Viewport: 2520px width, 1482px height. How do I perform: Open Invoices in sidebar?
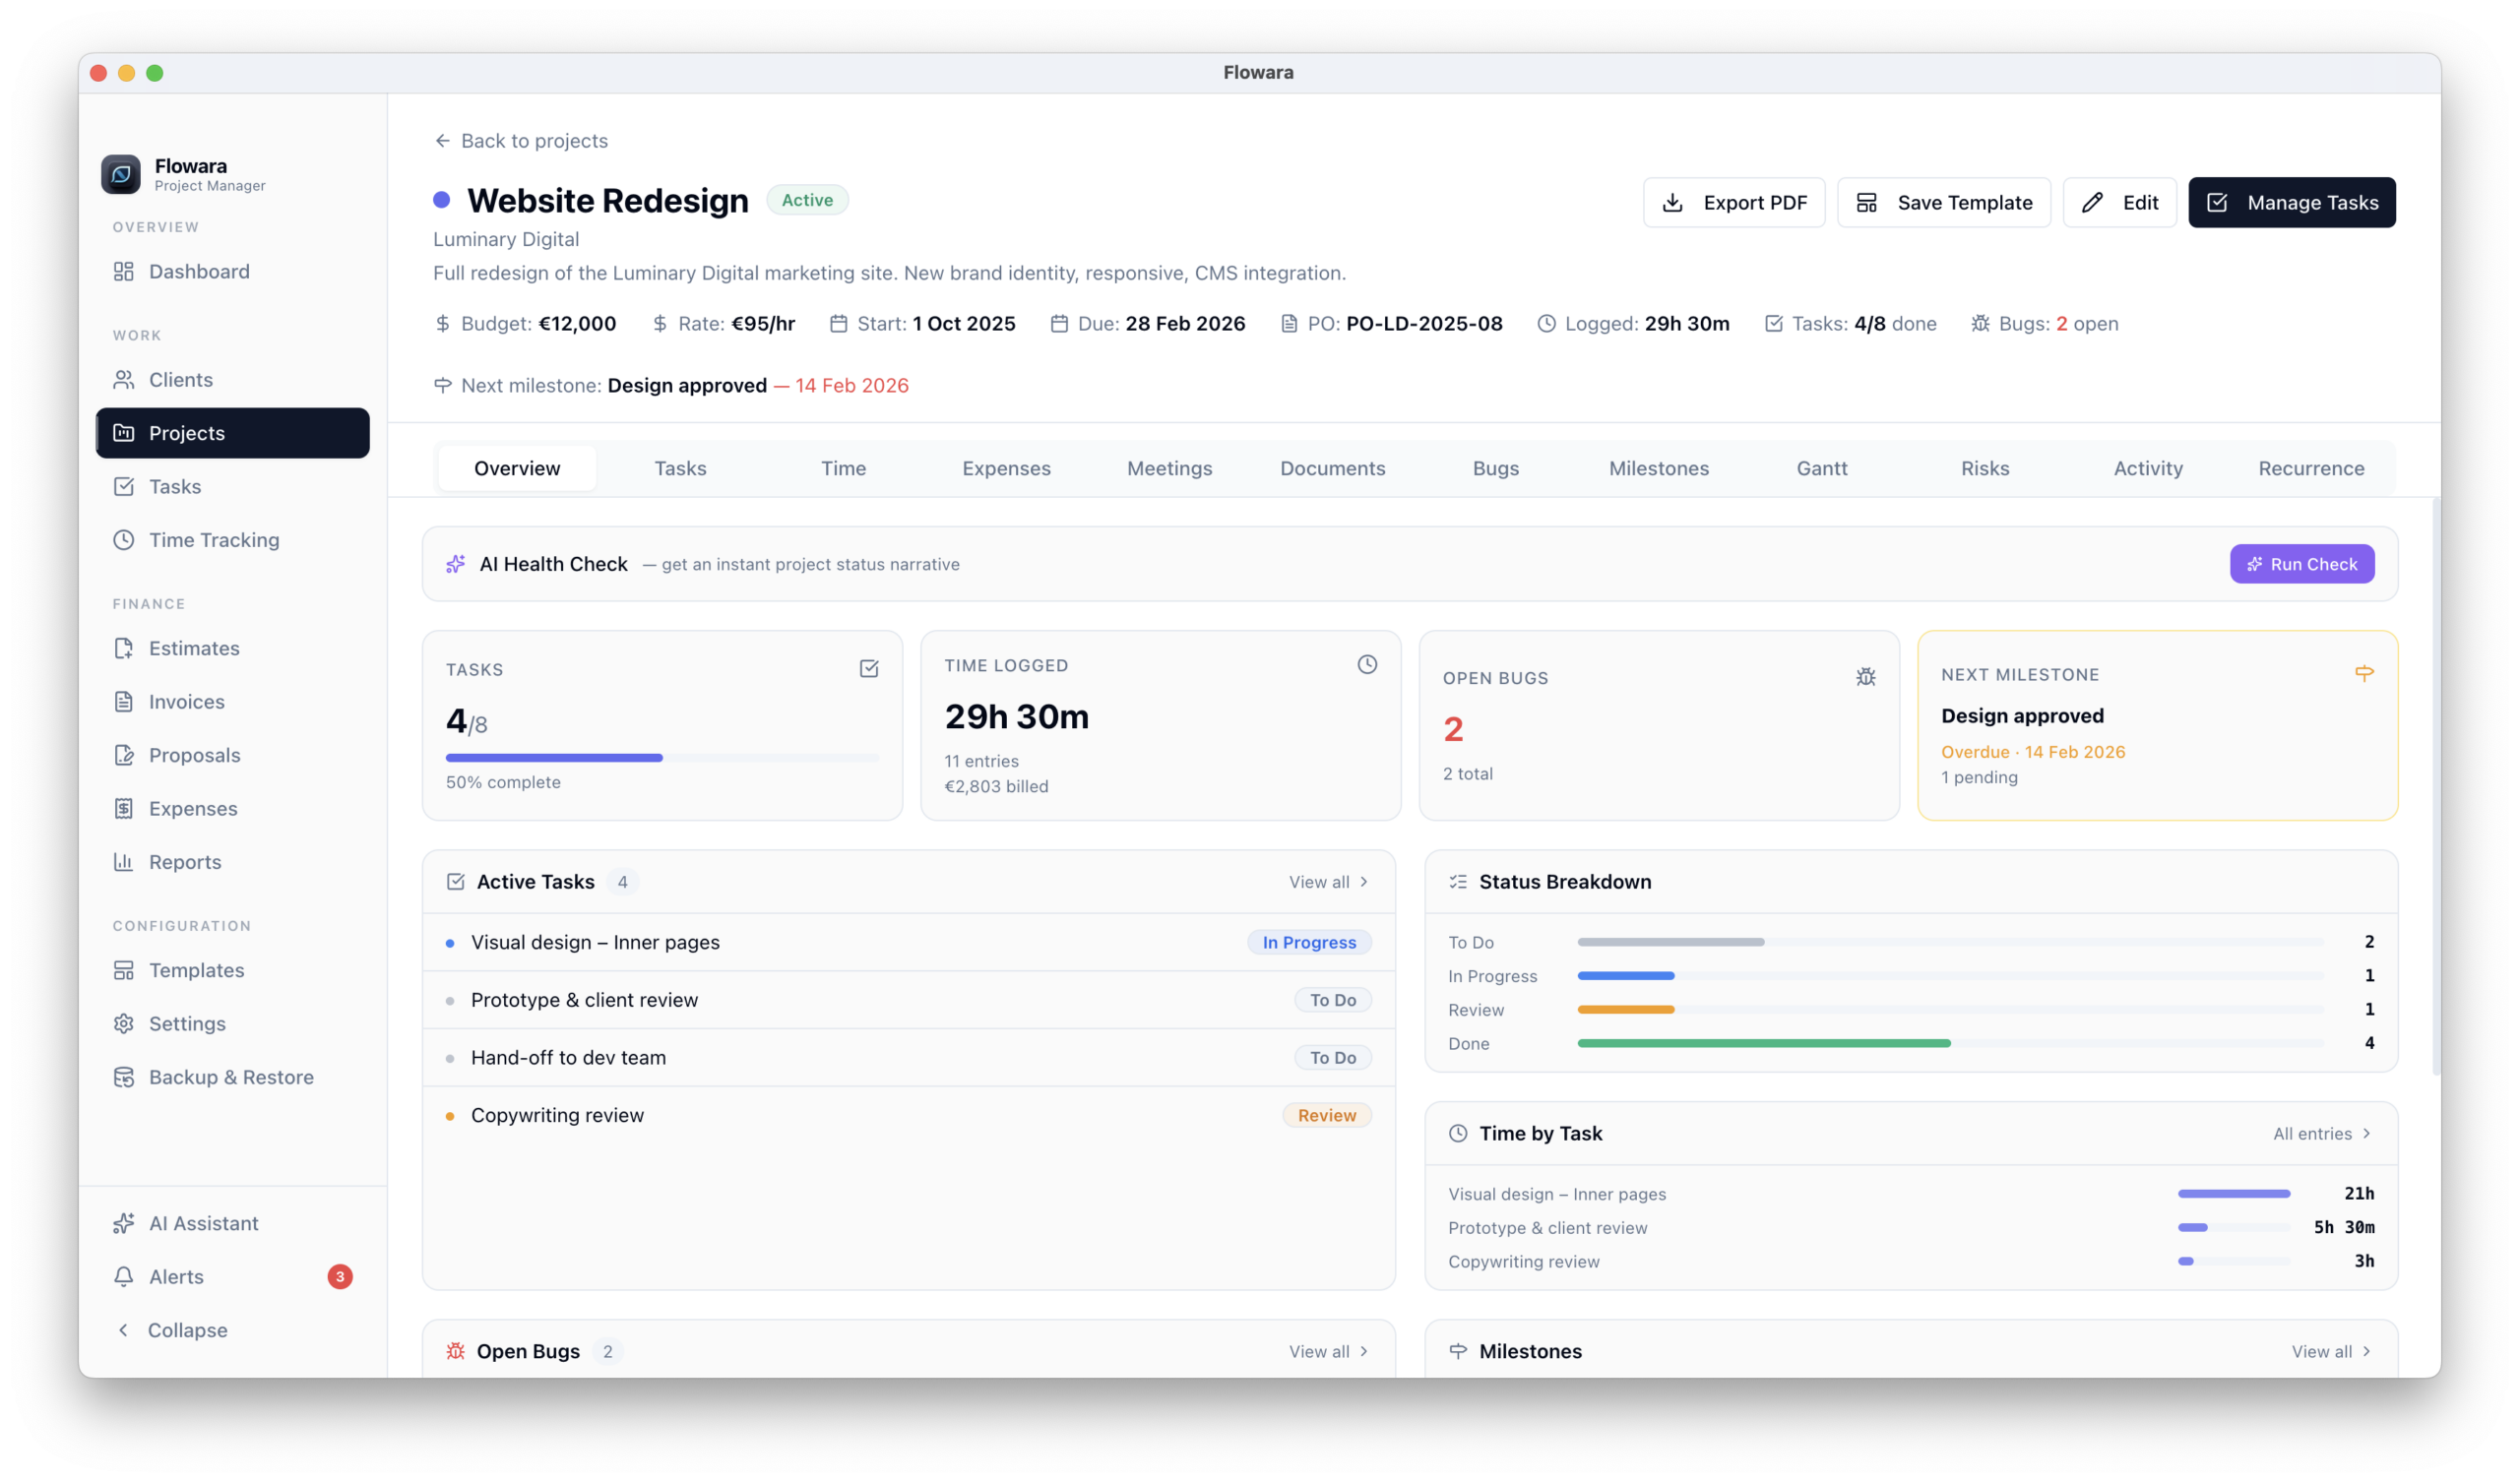[x=232, y=701]
